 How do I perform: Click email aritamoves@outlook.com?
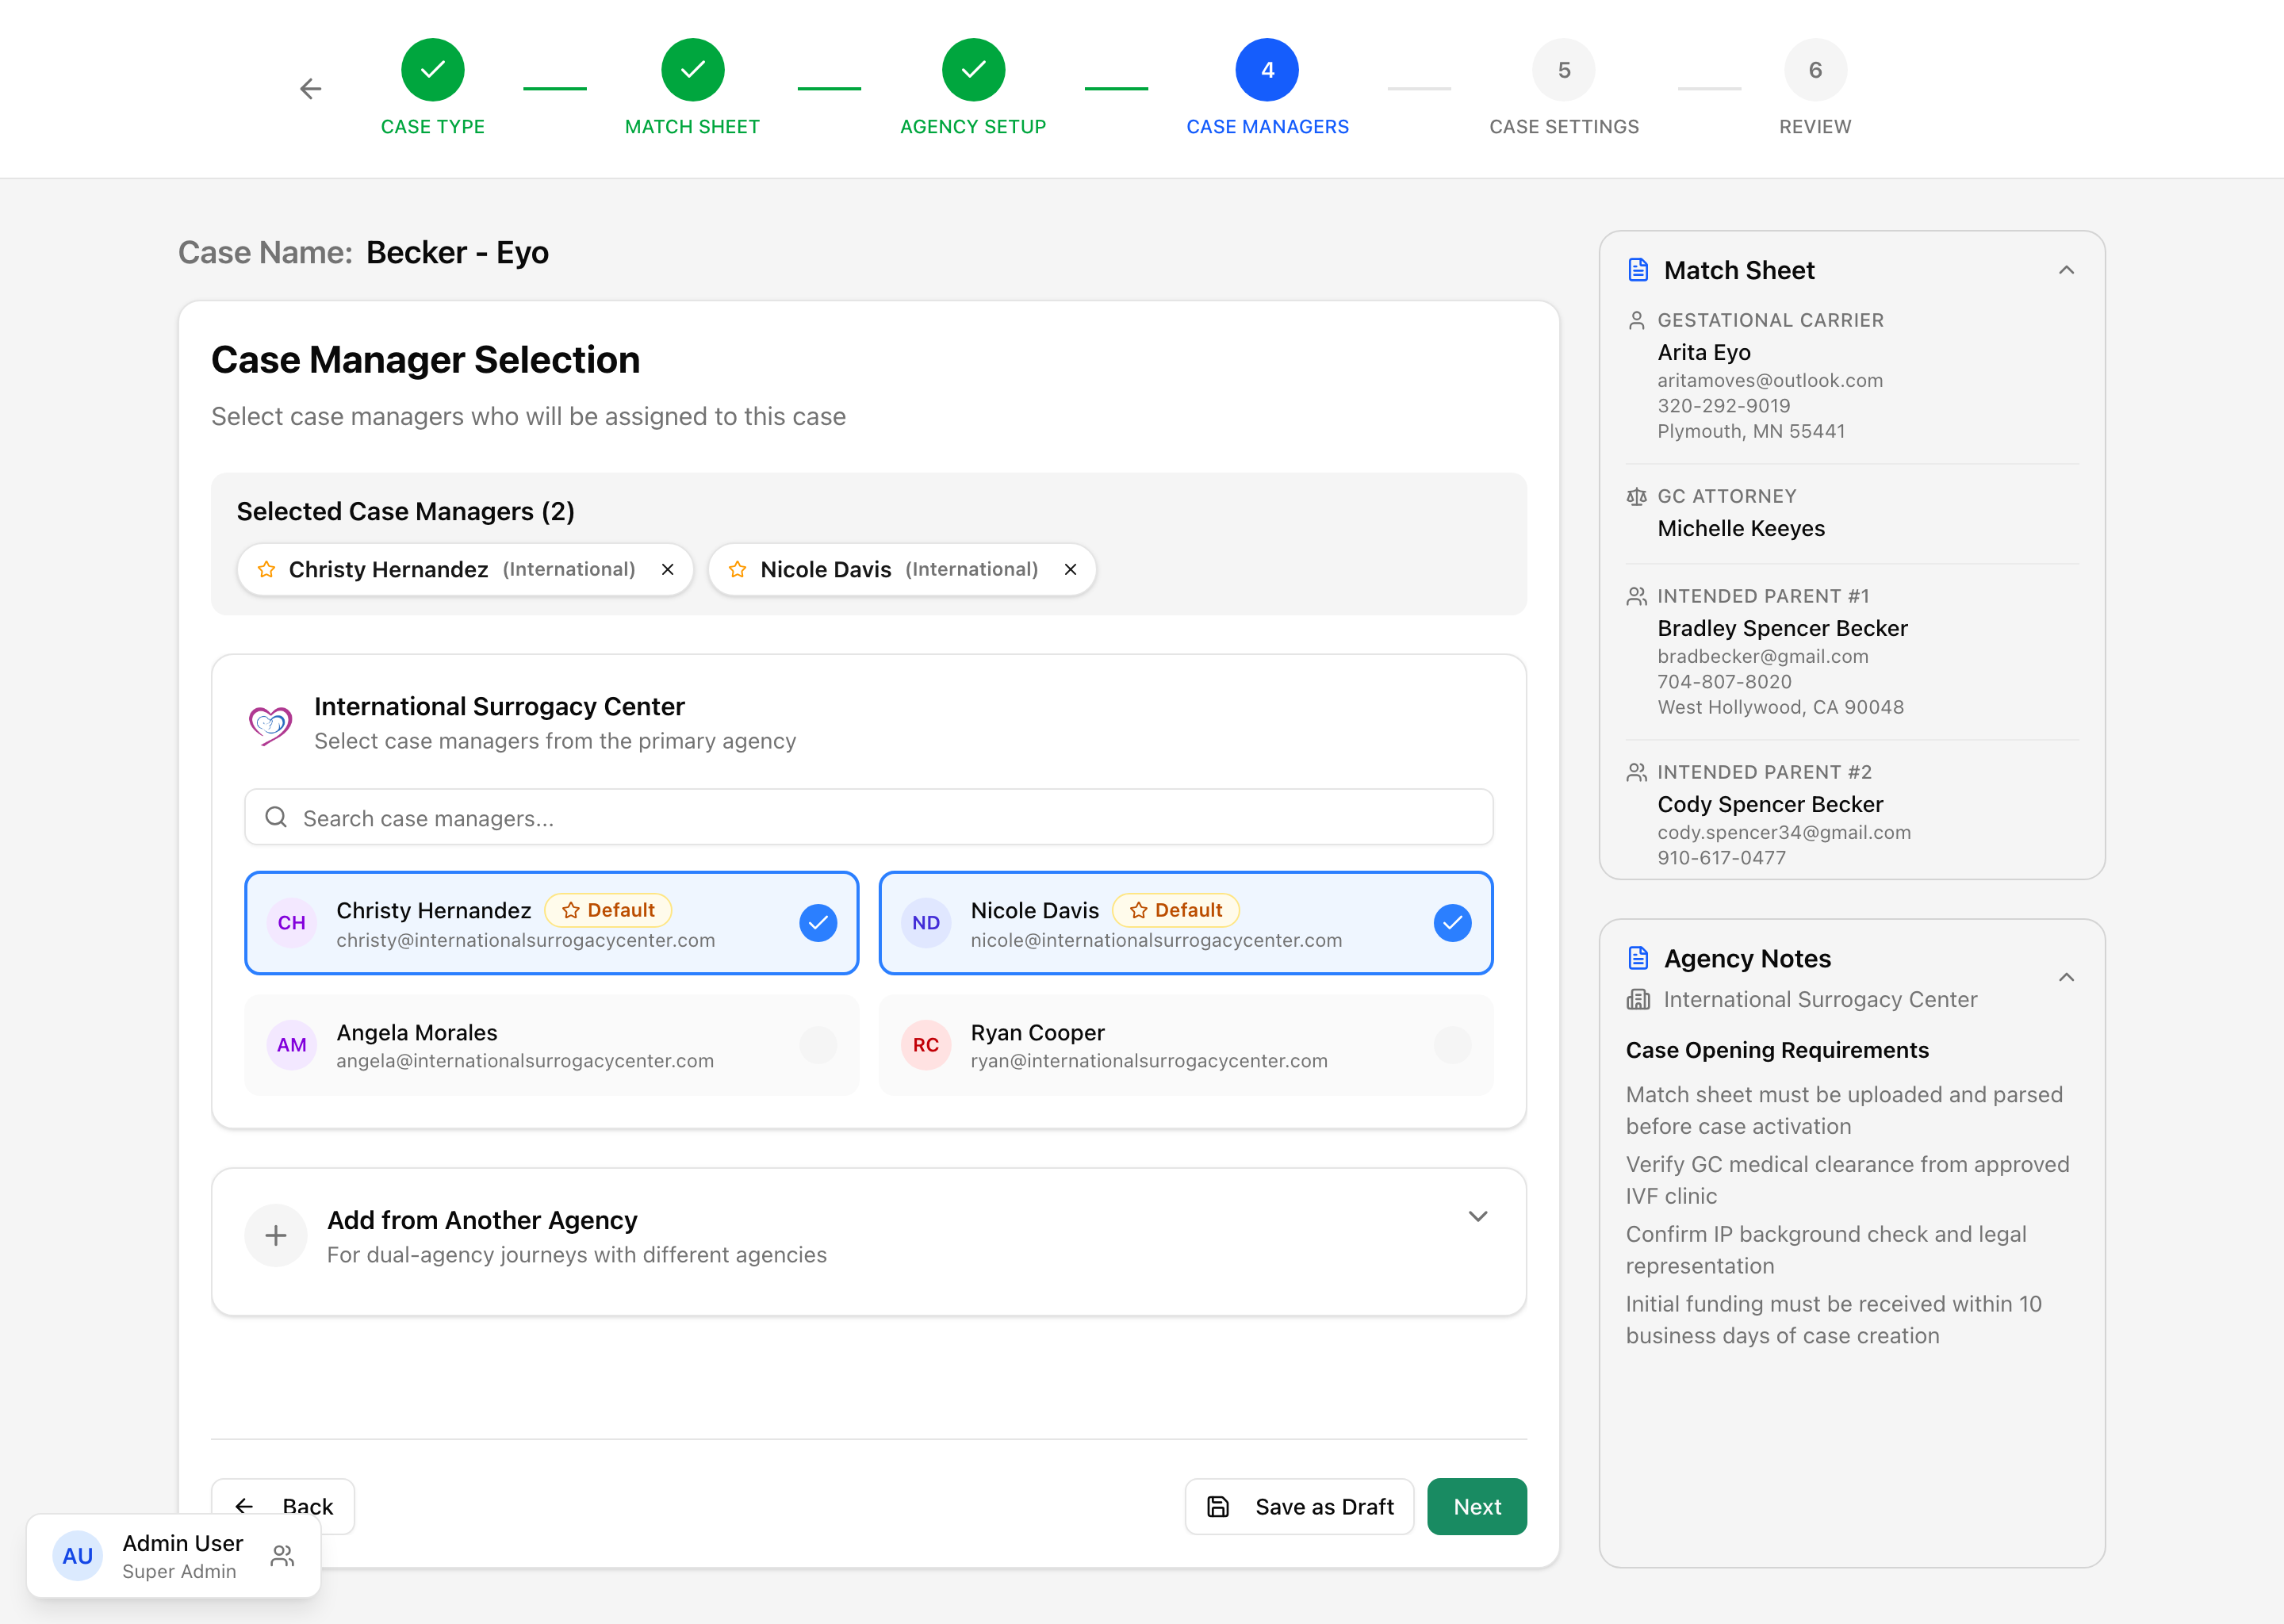[1769, 380]
